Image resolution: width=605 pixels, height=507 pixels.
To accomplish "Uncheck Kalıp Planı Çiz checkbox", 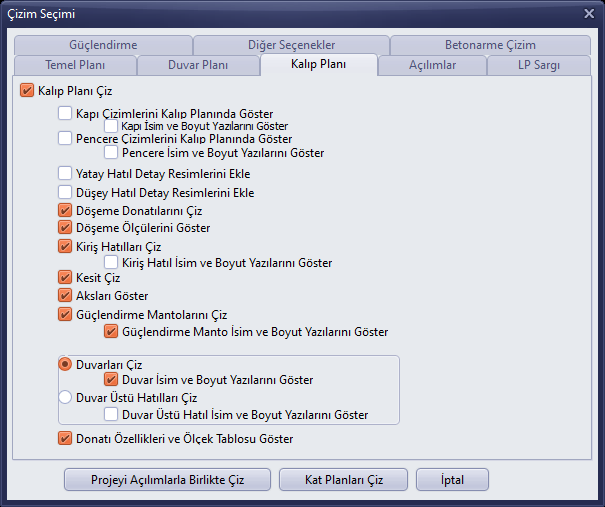I will [x=27, y=91].
